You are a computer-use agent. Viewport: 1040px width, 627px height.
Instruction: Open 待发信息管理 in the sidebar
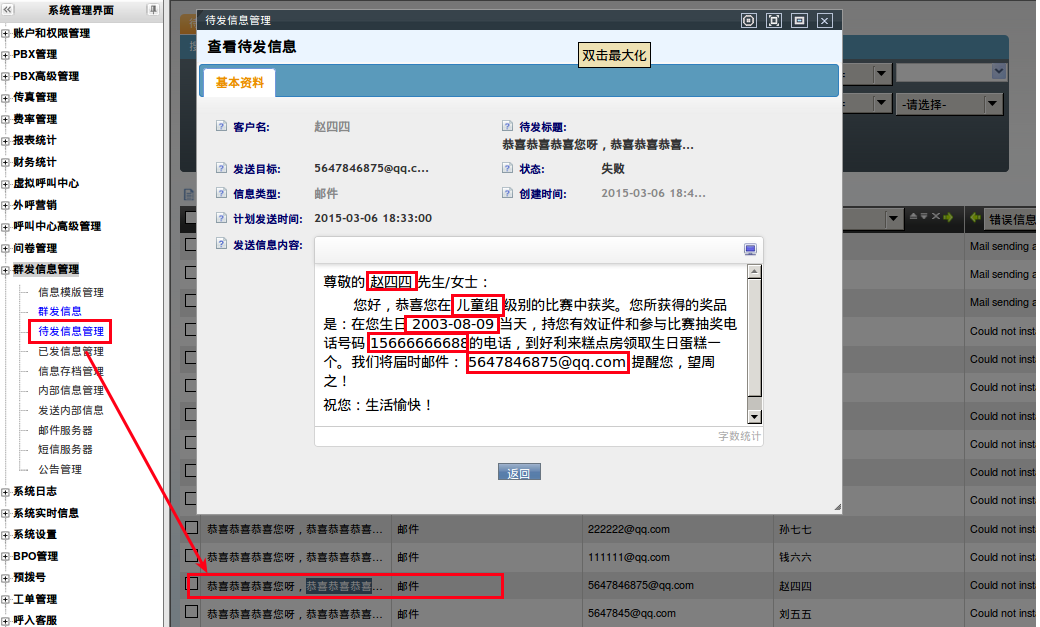click(70, 331)
